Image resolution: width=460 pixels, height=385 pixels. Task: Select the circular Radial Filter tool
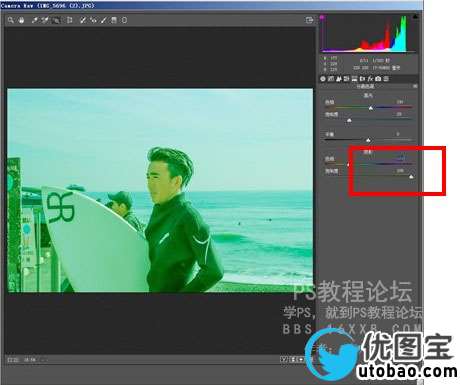point(124,20)
